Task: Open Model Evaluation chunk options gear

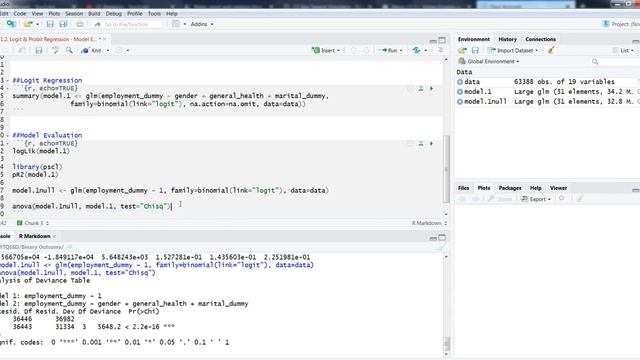Action: 410,144
